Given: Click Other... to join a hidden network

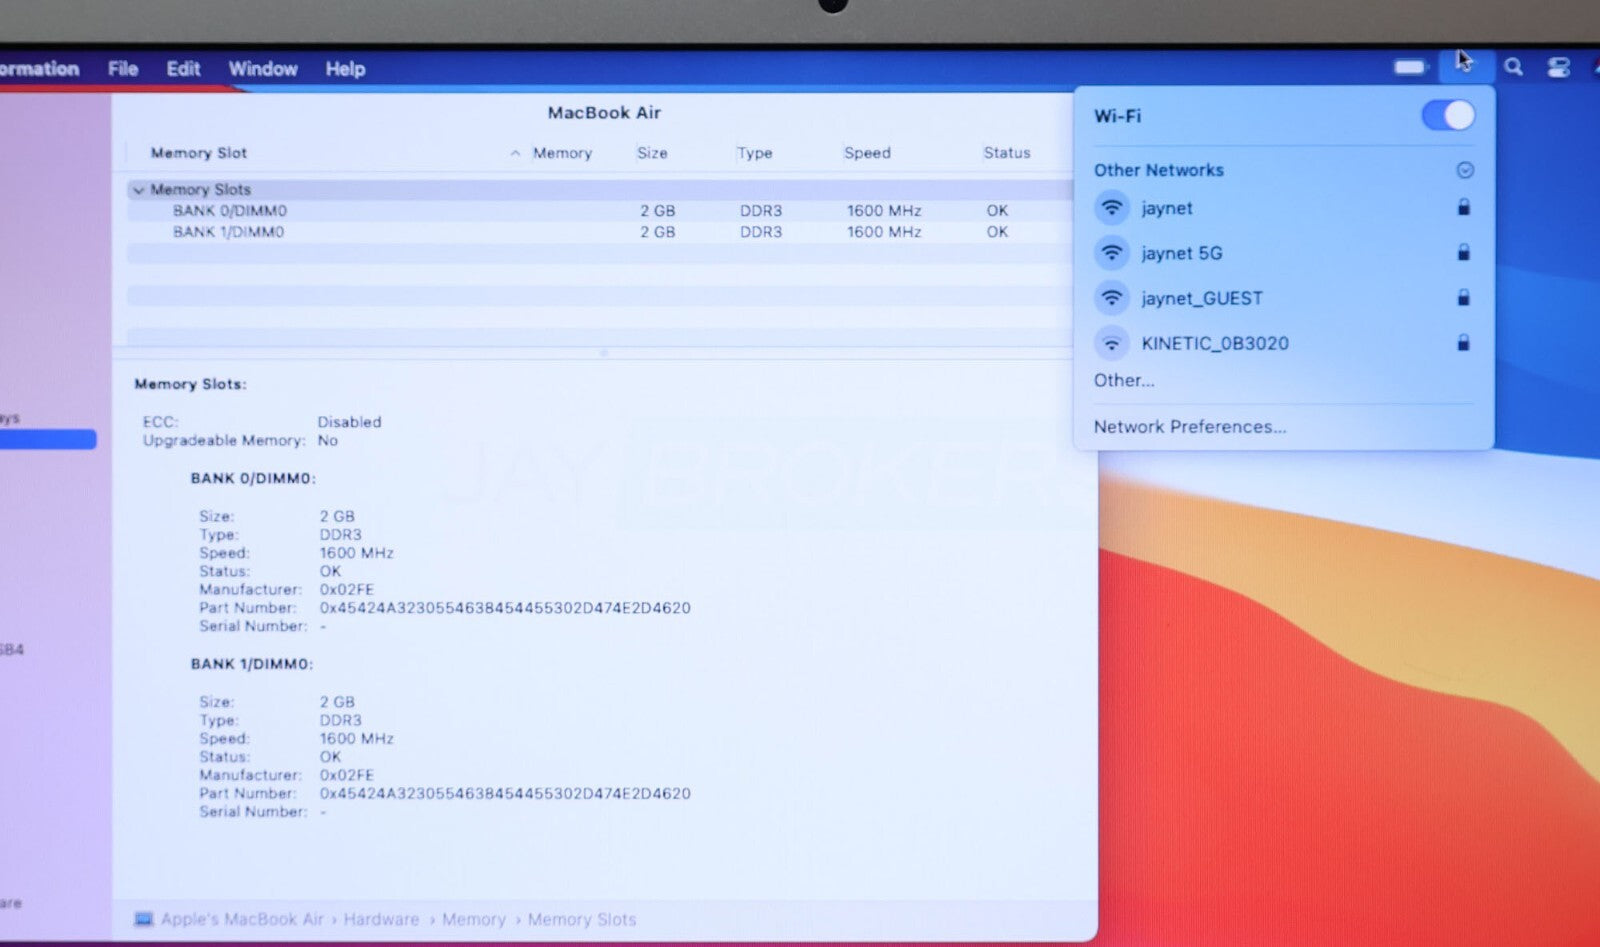Looking at the screenshot, I should click(1124, 380).
